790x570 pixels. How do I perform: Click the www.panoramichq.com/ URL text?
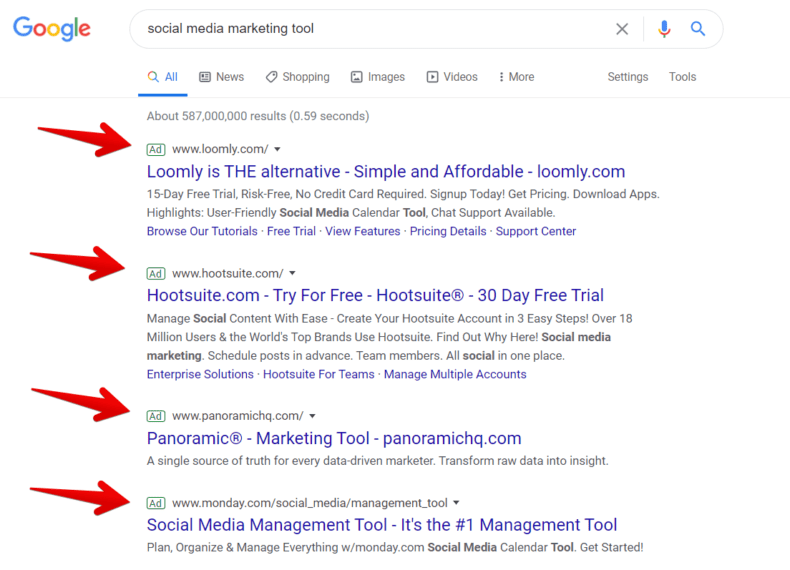238,416
